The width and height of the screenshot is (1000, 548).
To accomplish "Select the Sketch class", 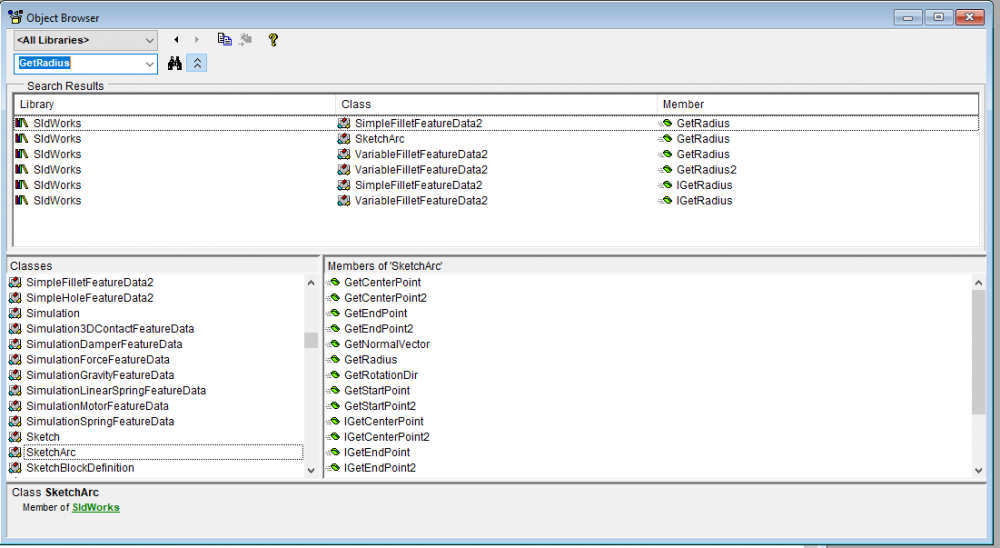I will coord(43,436).
